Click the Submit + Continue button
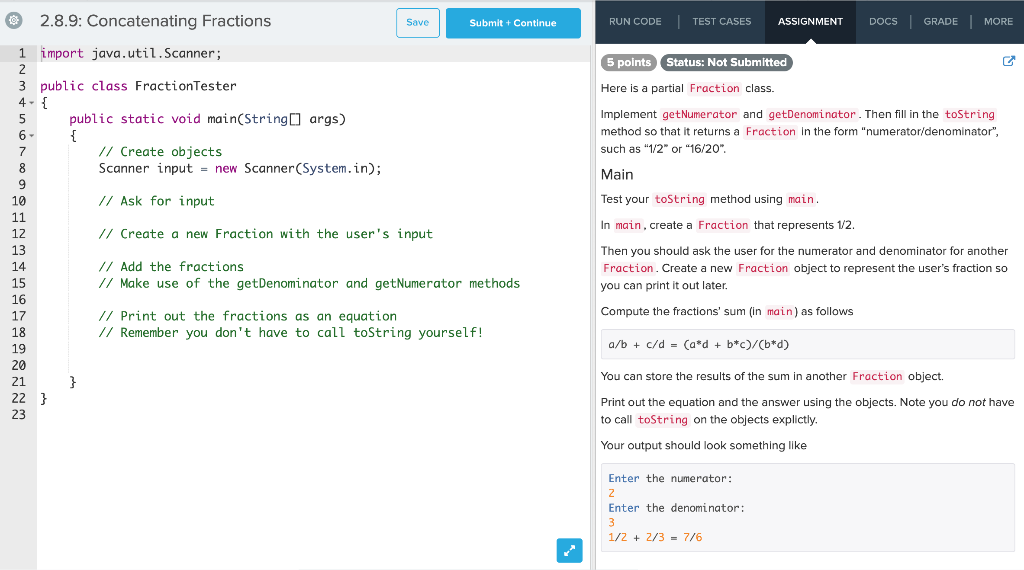The width and height of the screenshot is (1024, 570). (x=513, y=23)
